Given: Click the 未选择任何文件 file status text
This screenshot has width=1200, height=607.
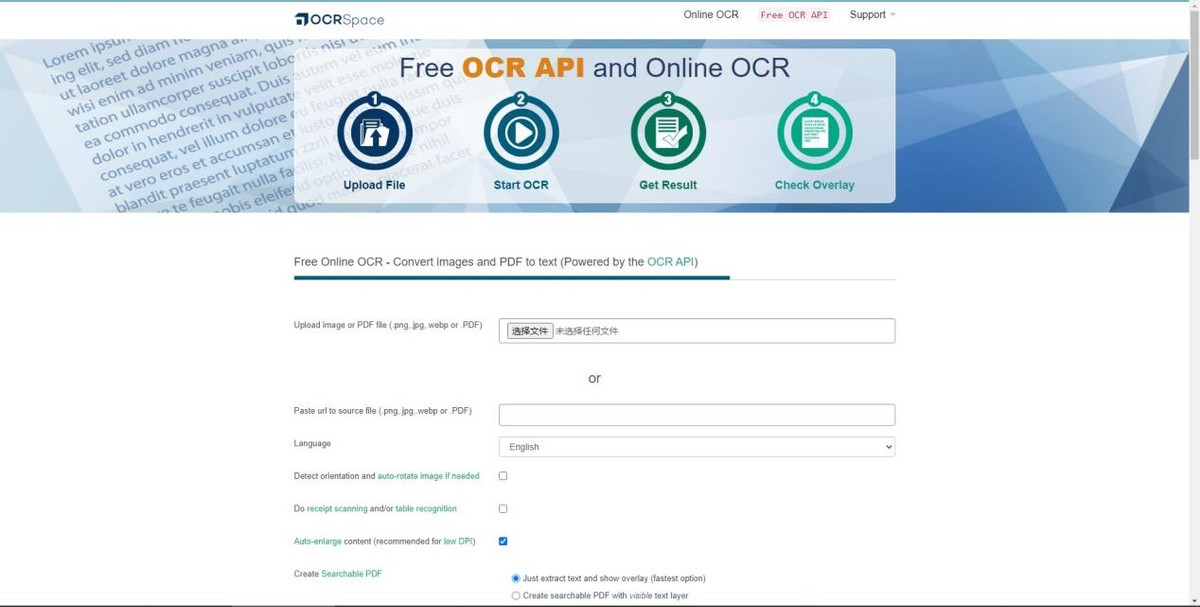Looking at the screenshot, I should pos(587,331).
